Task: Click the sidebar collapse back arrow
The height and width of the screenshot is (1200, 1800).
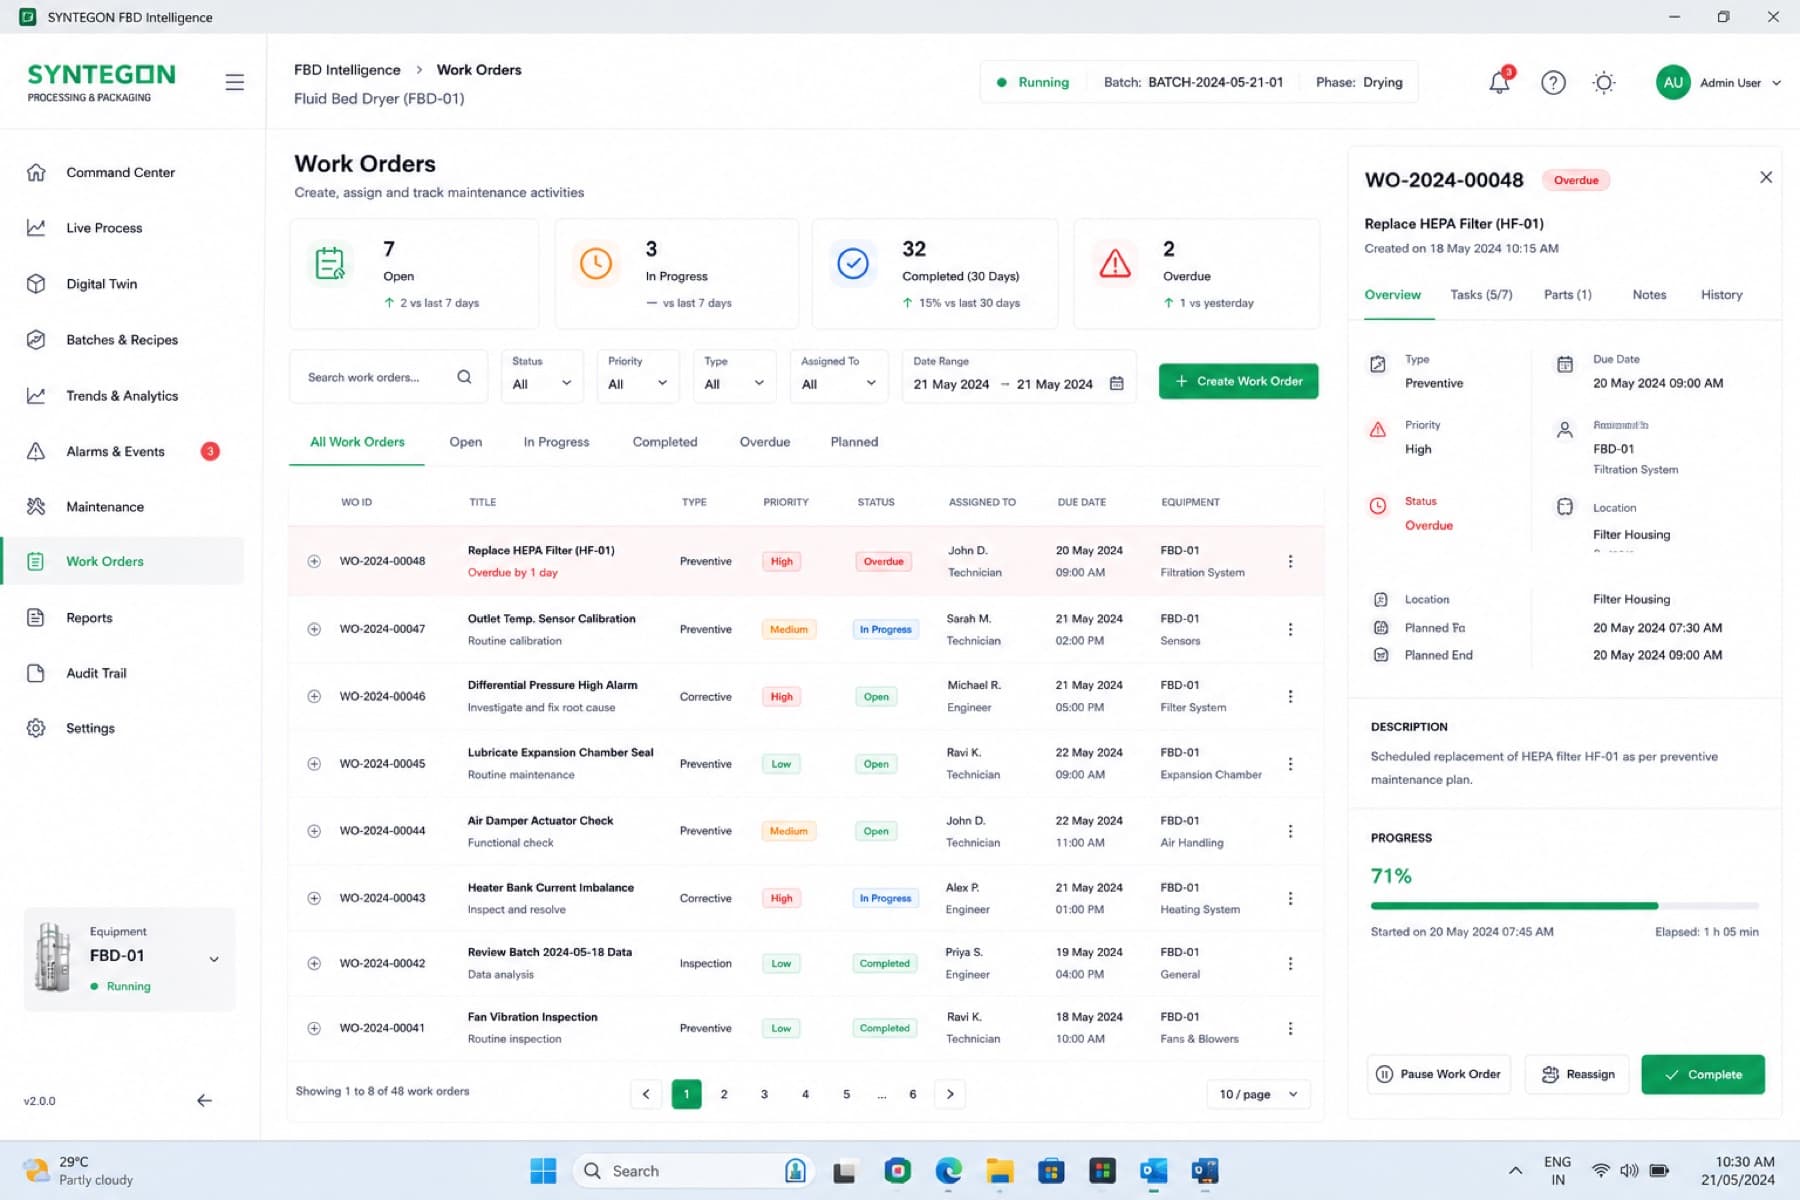Action: pos(204,1100)
